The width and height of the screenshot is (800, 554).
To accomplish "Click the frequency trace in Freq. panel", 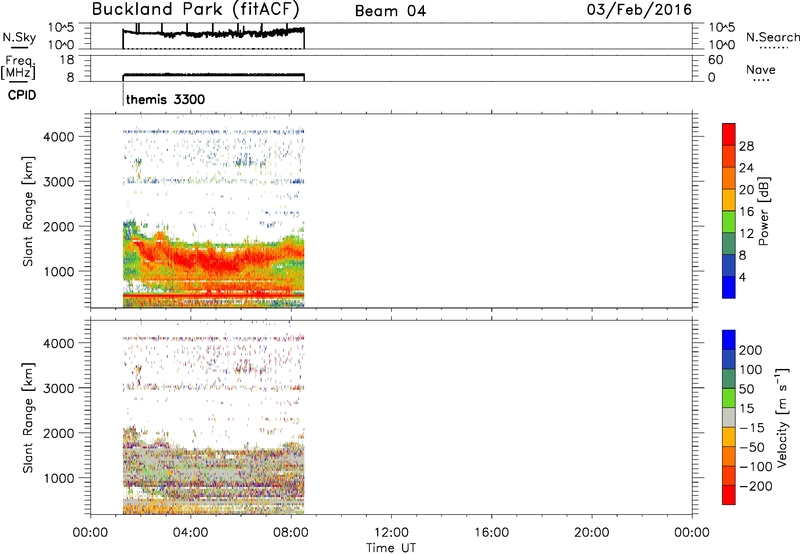I will [213, 75].
